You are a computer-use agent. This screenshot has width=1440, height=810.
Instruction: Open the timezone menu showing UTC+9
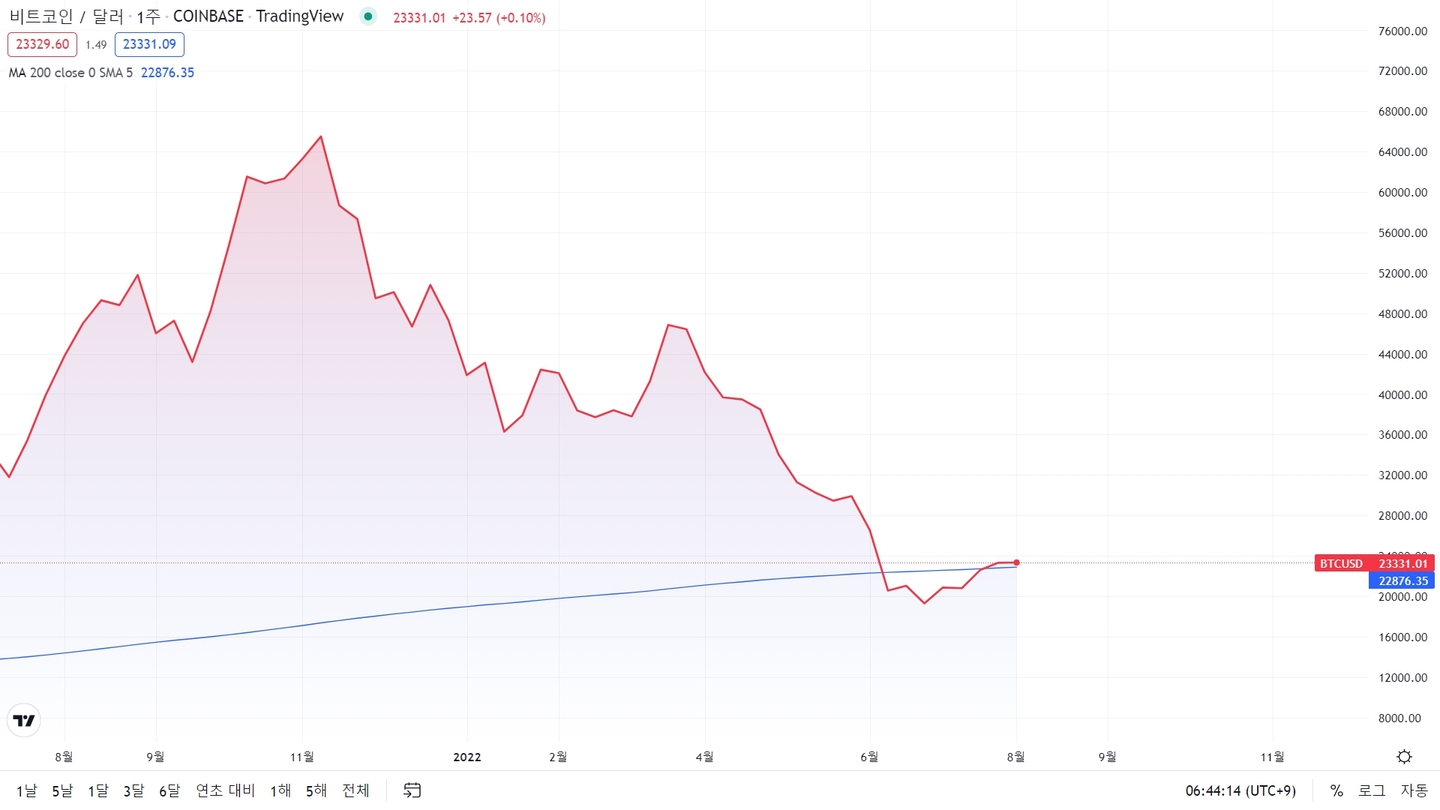click(1240, 791)
